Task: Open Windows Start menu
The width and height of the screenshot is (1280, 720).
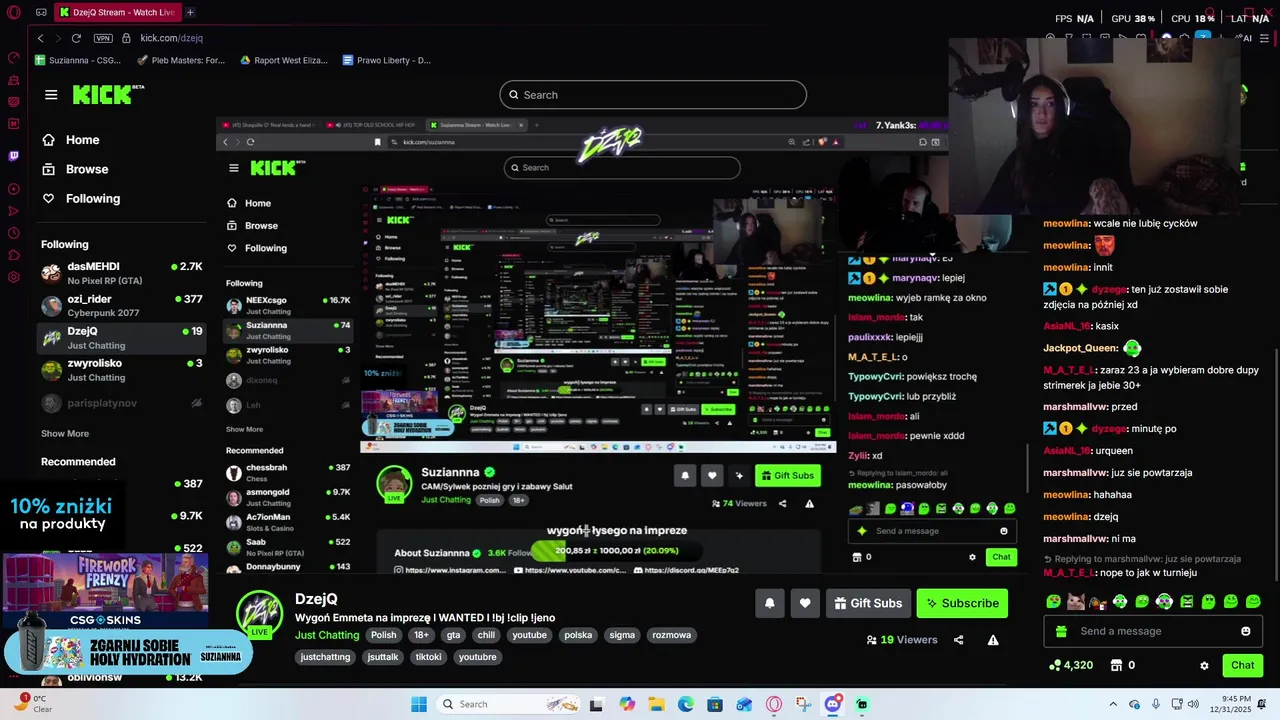Action: (419, 704)
